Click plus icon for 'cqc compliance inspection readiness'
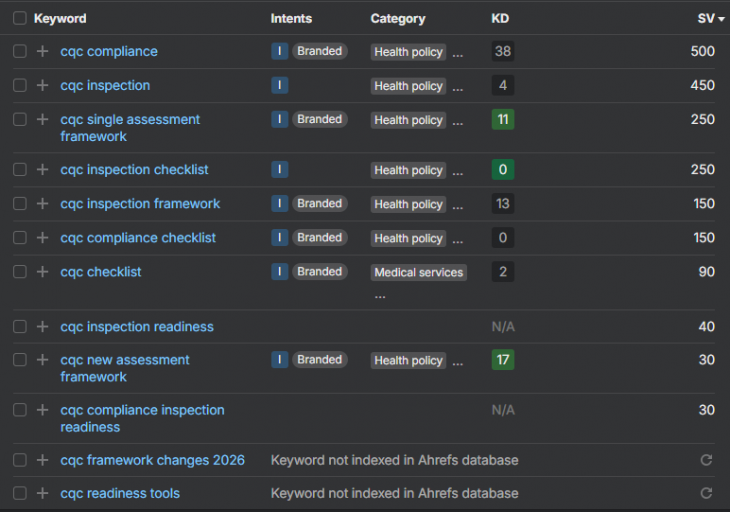 coord(42,410)
